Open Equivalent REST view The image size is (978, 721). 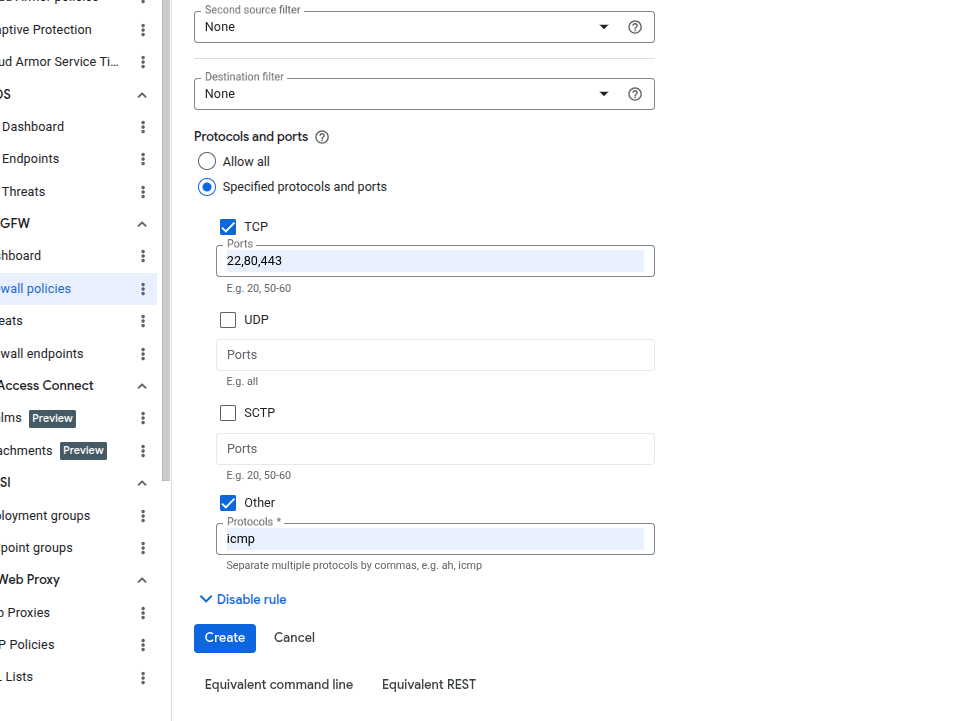[428, 685]
